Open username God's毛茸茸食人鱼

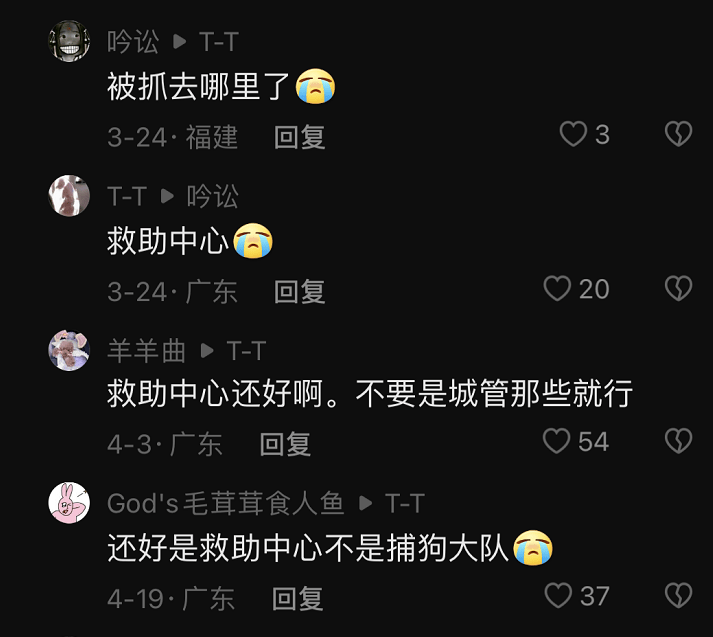point(226,503)
